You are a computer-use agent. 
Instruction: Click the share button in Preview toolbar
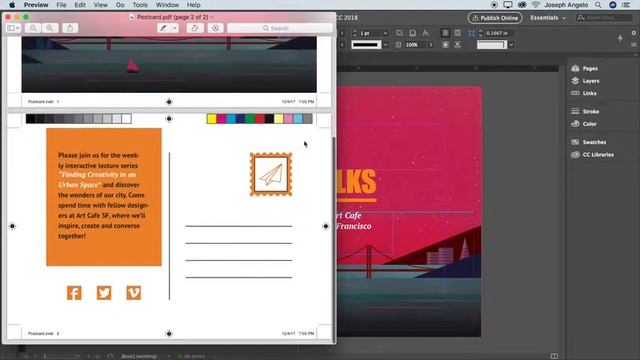[x=70, y=28]
